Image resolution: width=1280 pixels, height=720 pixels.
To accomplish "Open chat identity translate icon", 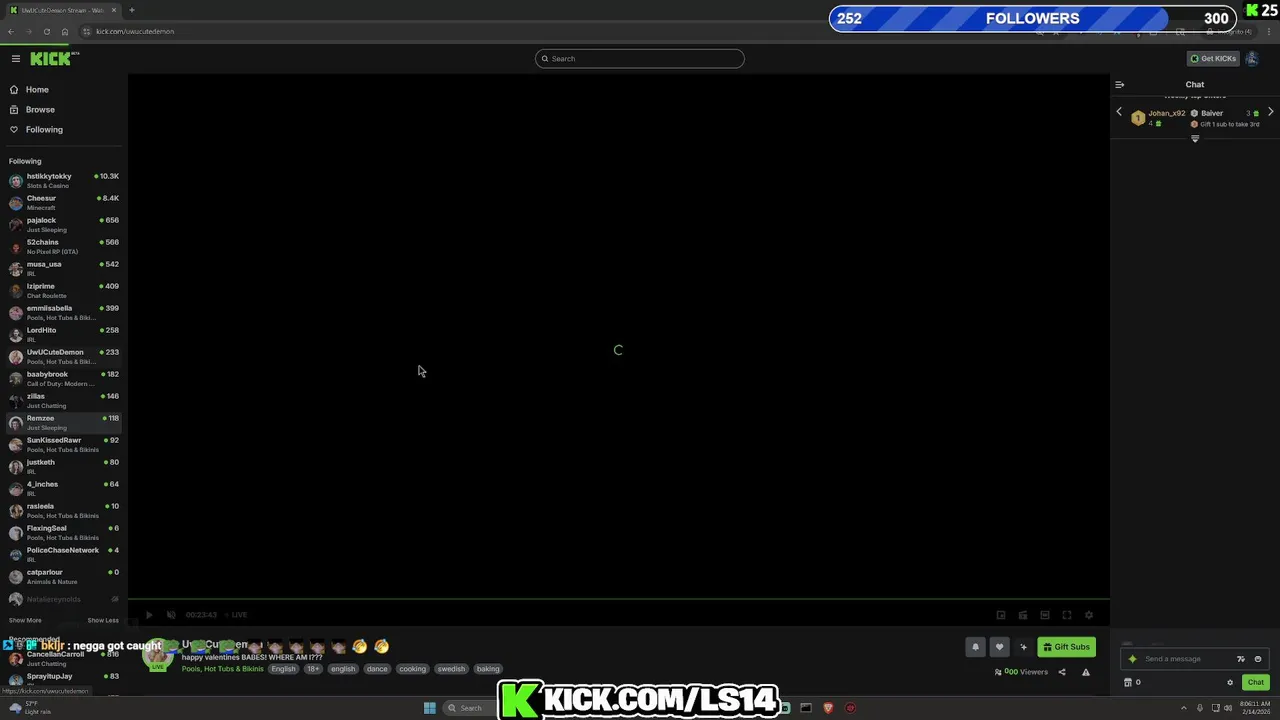I will point(1241,659).
